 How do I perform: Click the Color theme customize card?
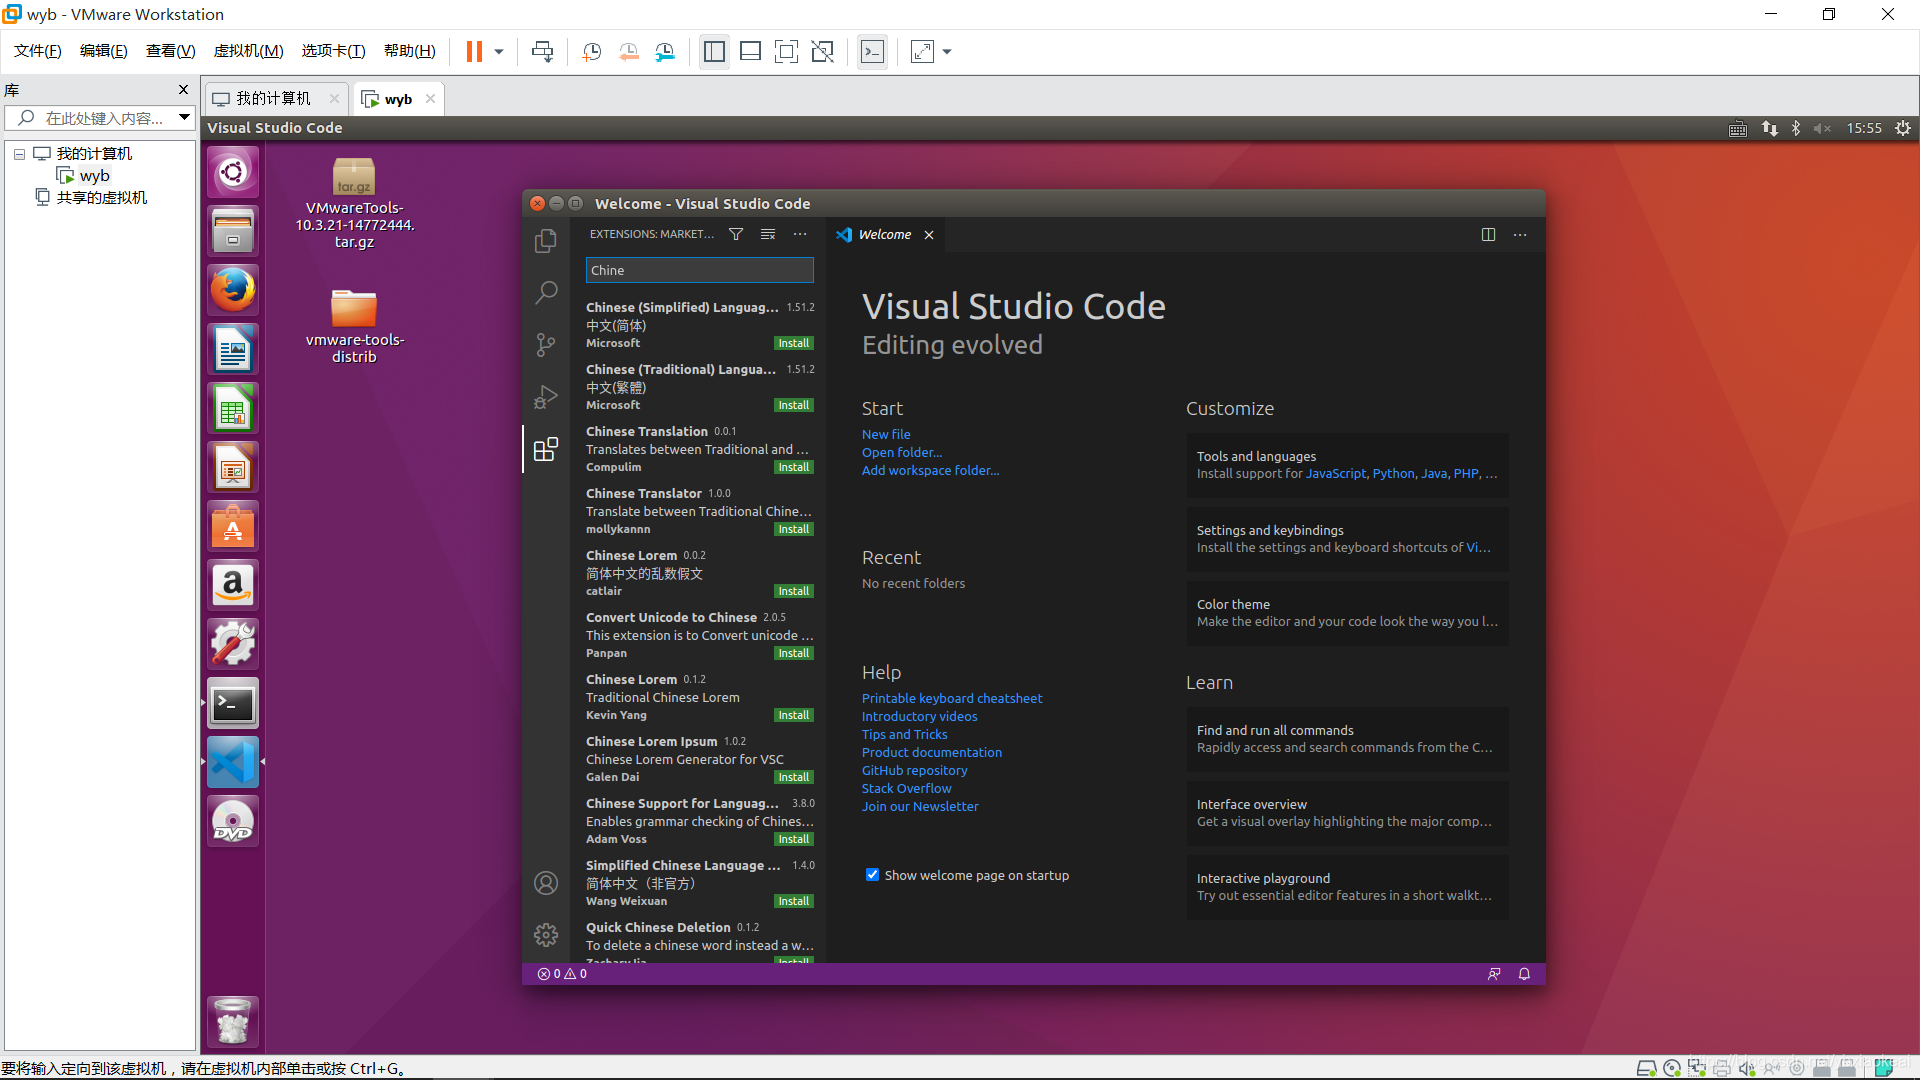(x=1347, y=613)
